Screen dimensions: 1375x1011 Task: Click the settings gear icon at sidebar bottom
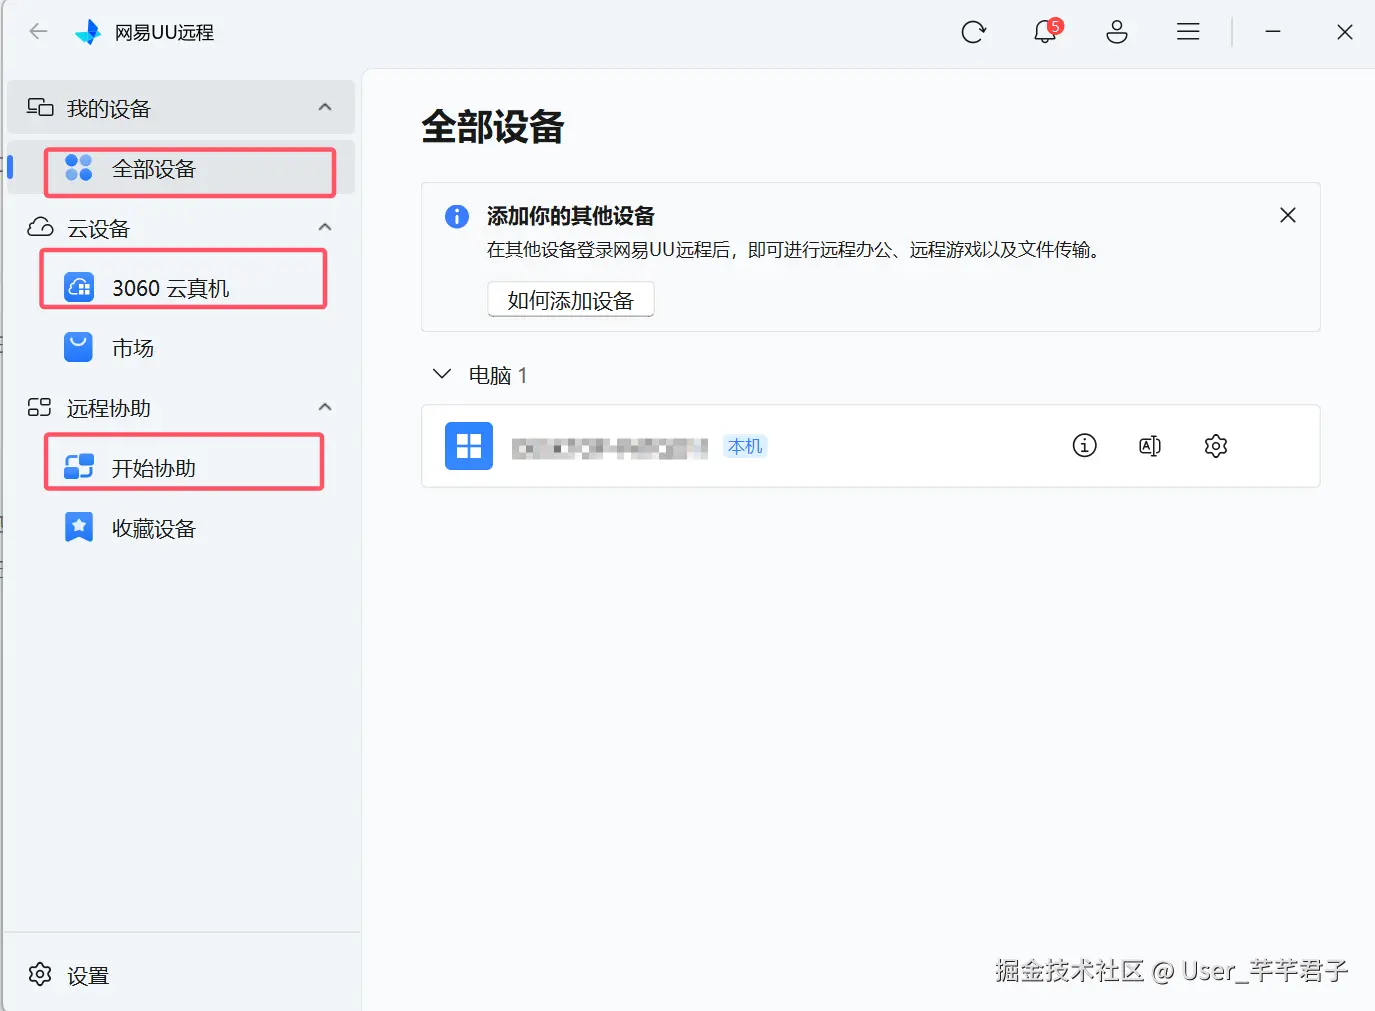[40, 974]
